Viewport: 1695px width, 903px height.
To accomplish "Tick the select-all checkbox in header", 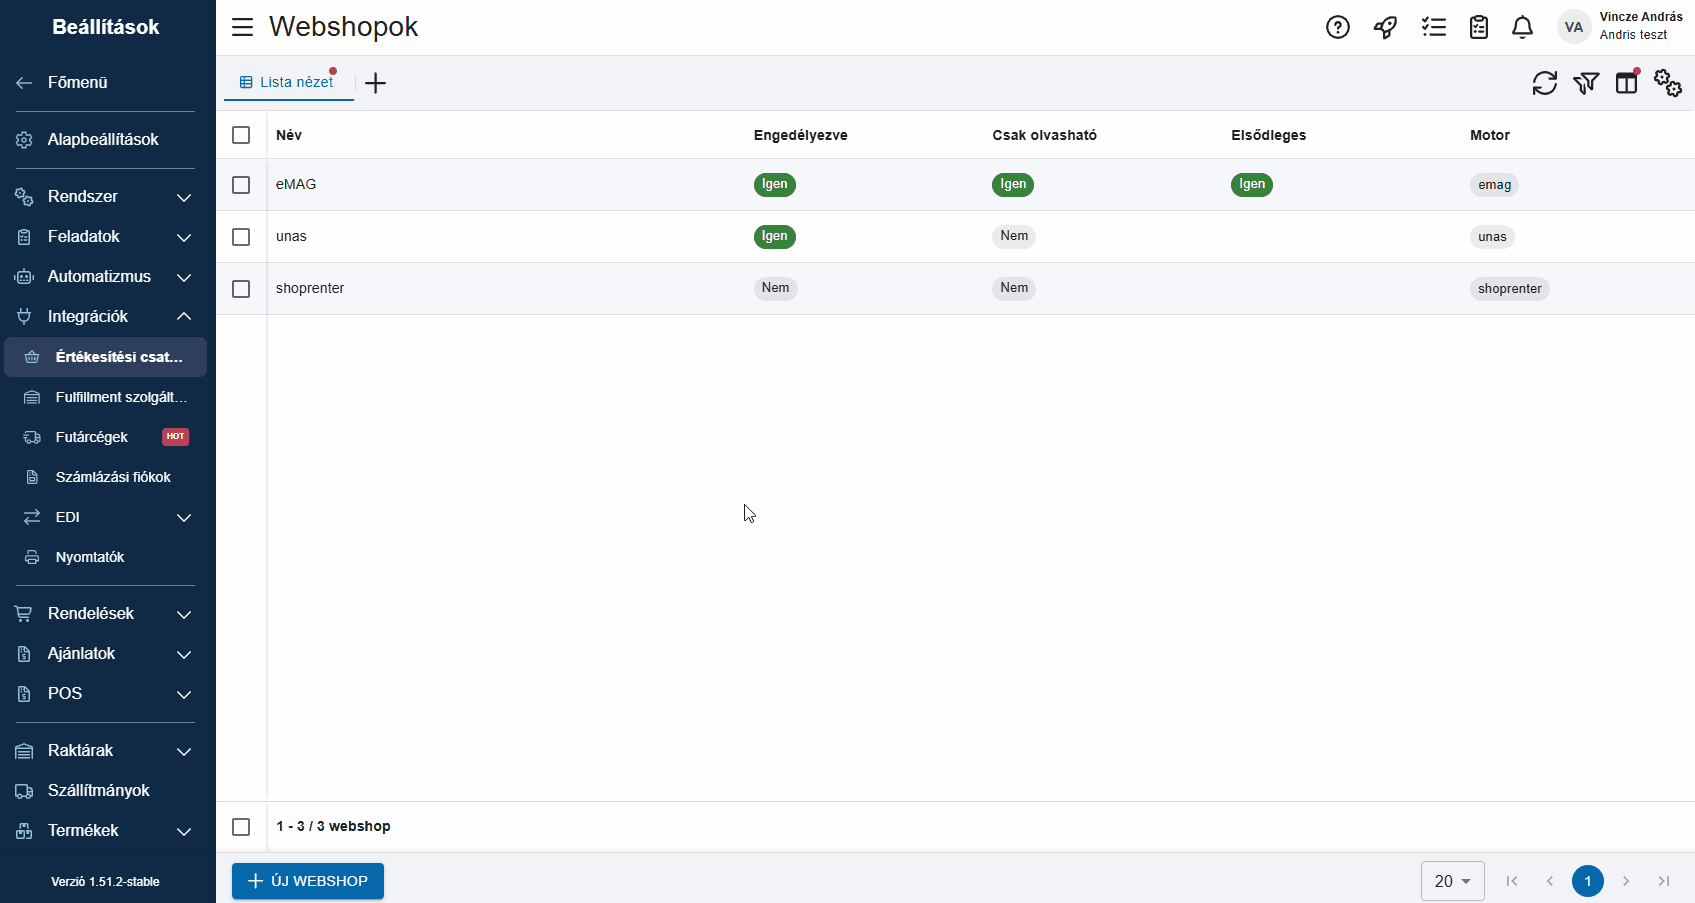I will (241, 135).
